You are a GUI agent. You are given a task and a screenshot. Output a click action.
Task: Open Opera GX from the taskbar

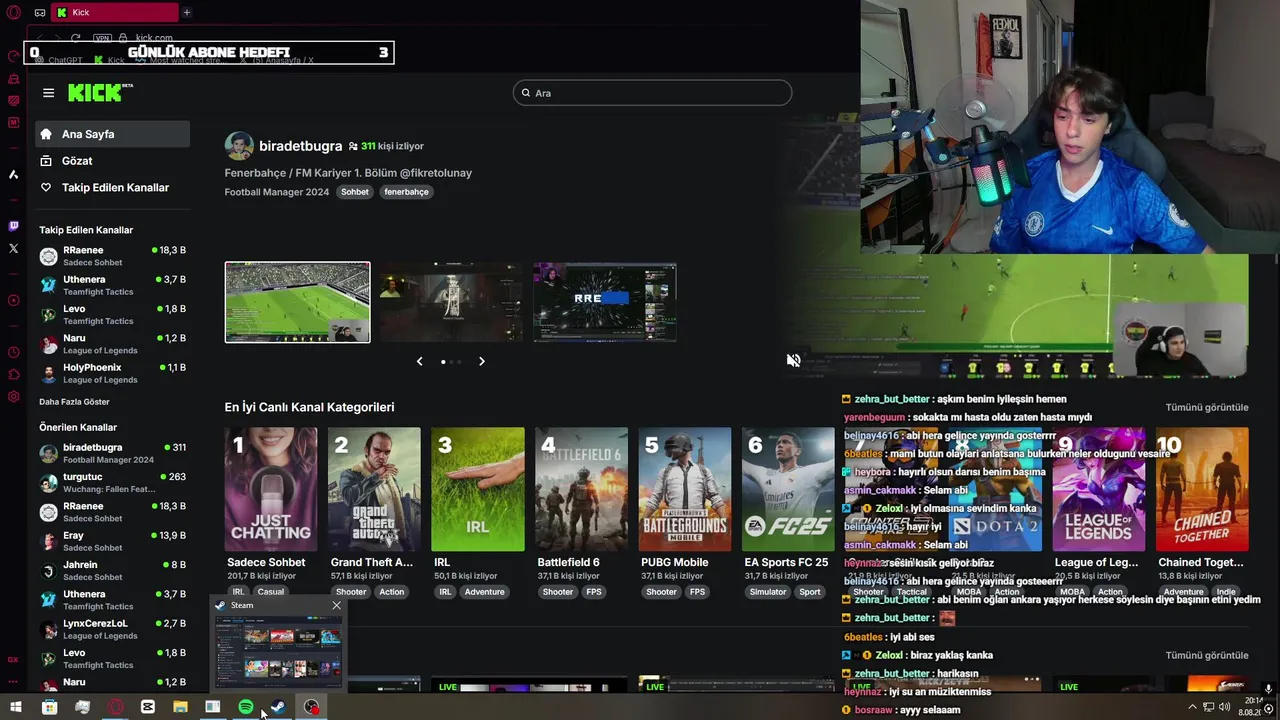115,707
